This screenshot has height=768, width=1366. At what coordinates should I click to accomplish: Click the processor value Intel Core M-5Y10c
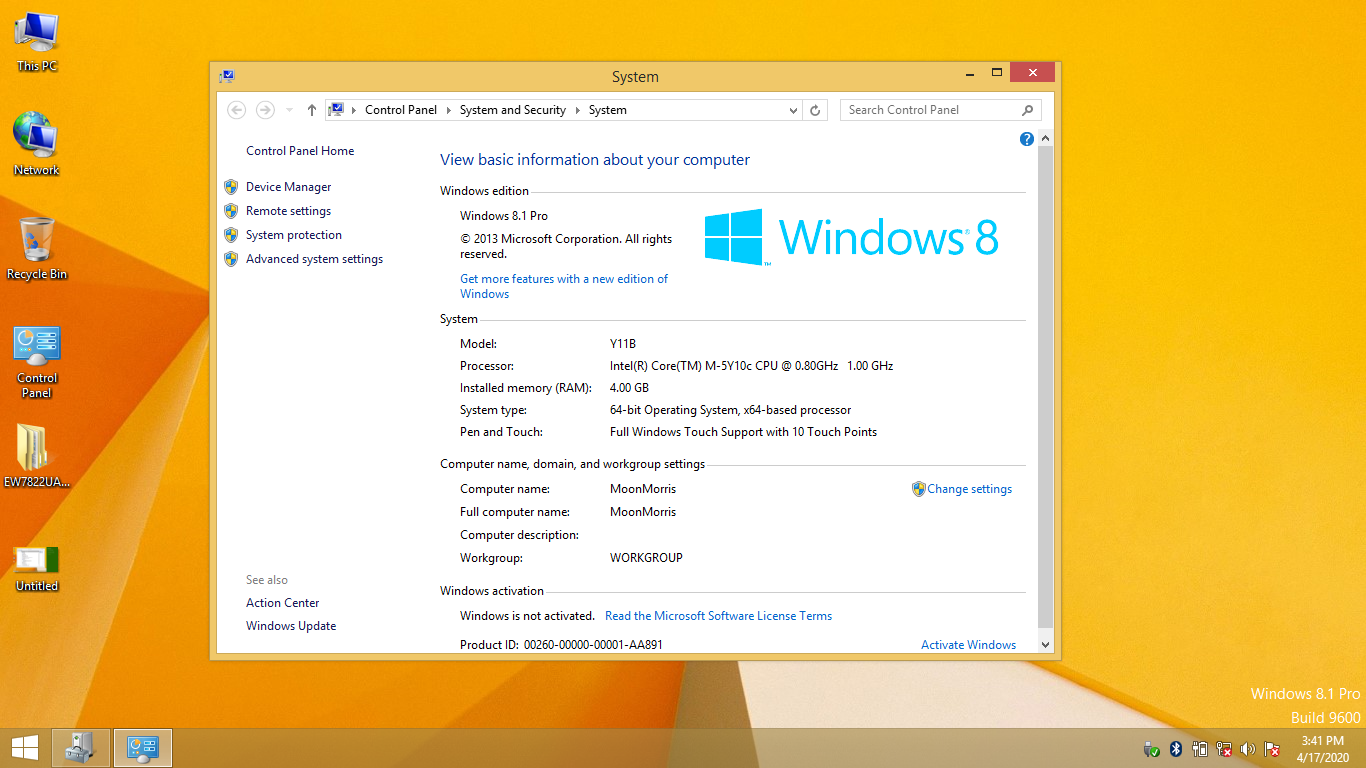tap(751, 366)
